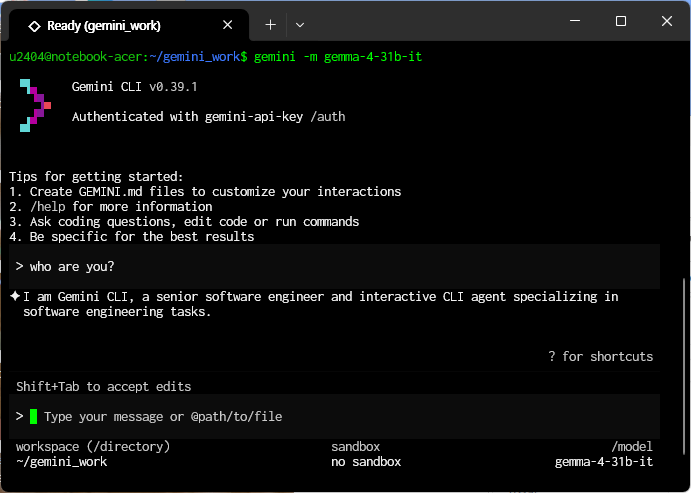Click the 'u2404@notebook-acer' prompt text
This screenshot has height=493, width=691.
[75, 57]
